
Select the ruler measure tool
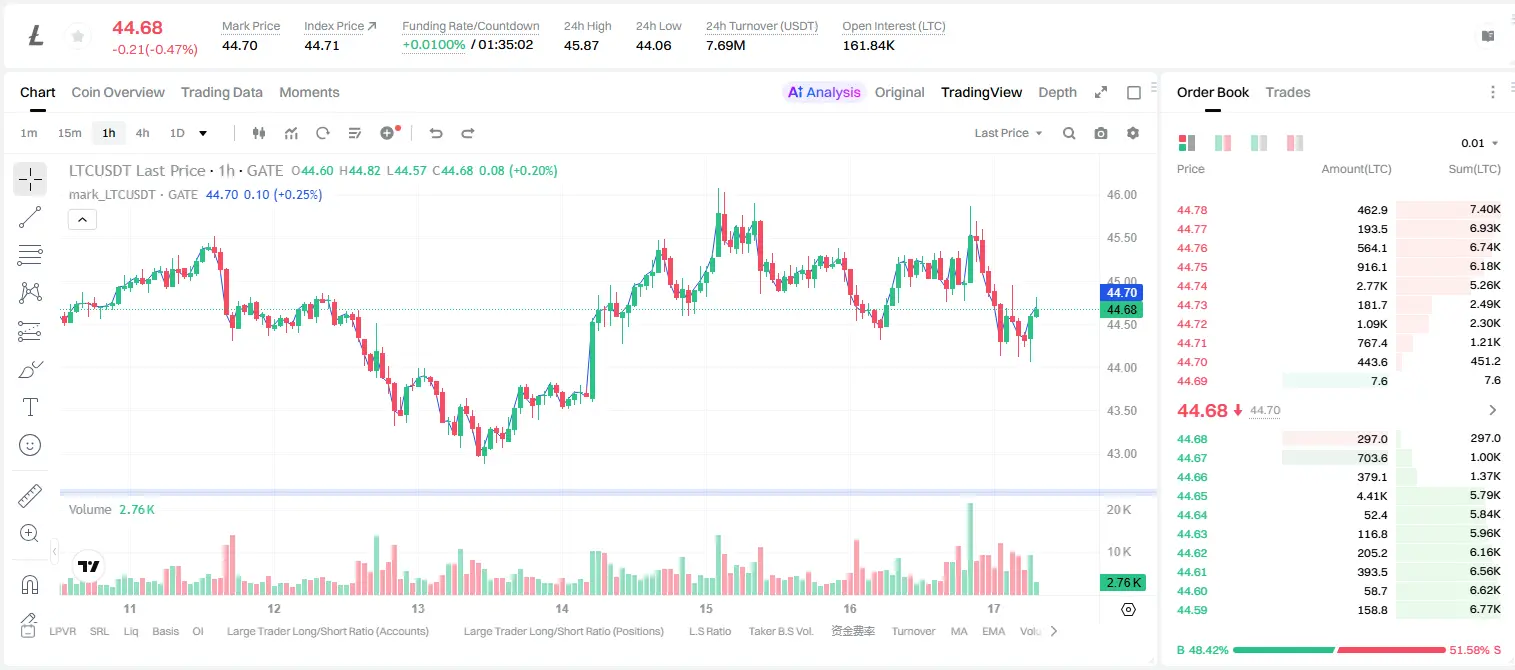tap(30, 496)
